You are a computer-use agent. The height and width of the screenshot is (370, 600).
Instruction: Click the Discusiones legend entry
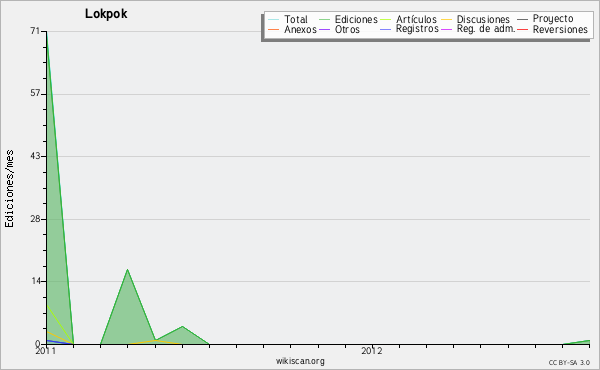(475, 19)
